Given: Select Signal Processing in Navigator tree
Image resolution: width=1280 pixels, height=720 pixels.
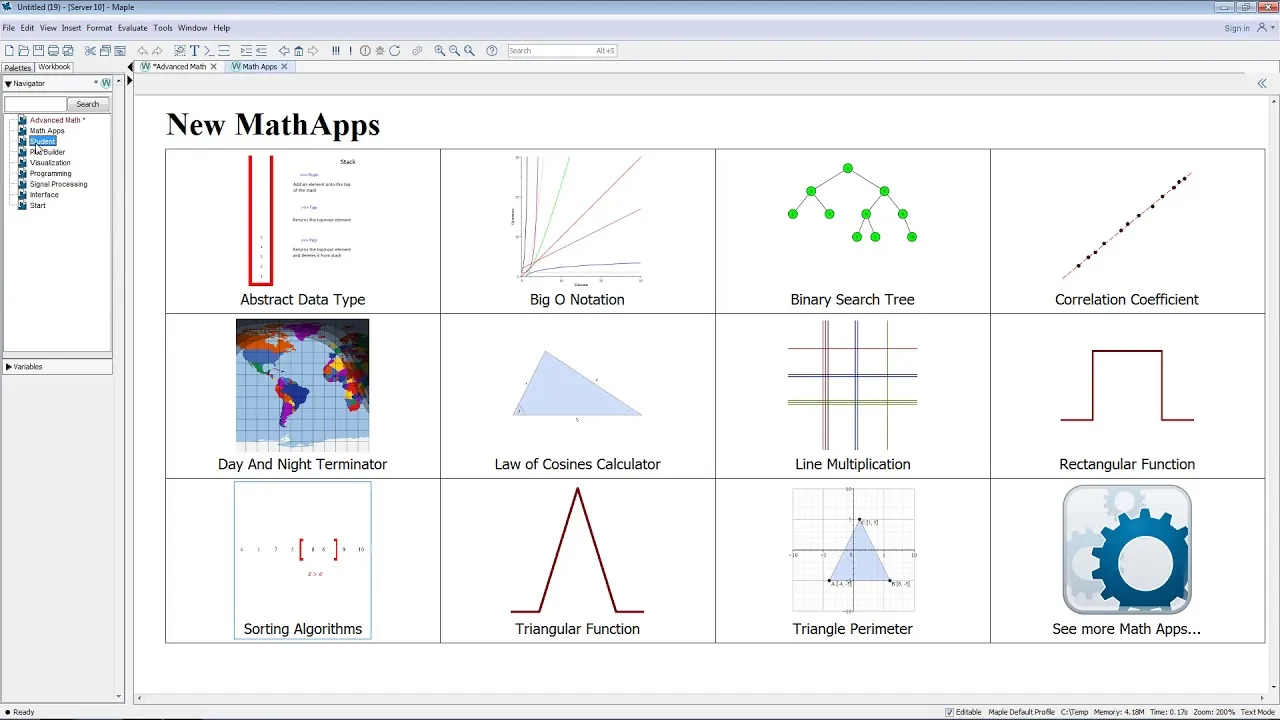Looking at the screenshot, I should pyautogui.click(x=58, y=184).
